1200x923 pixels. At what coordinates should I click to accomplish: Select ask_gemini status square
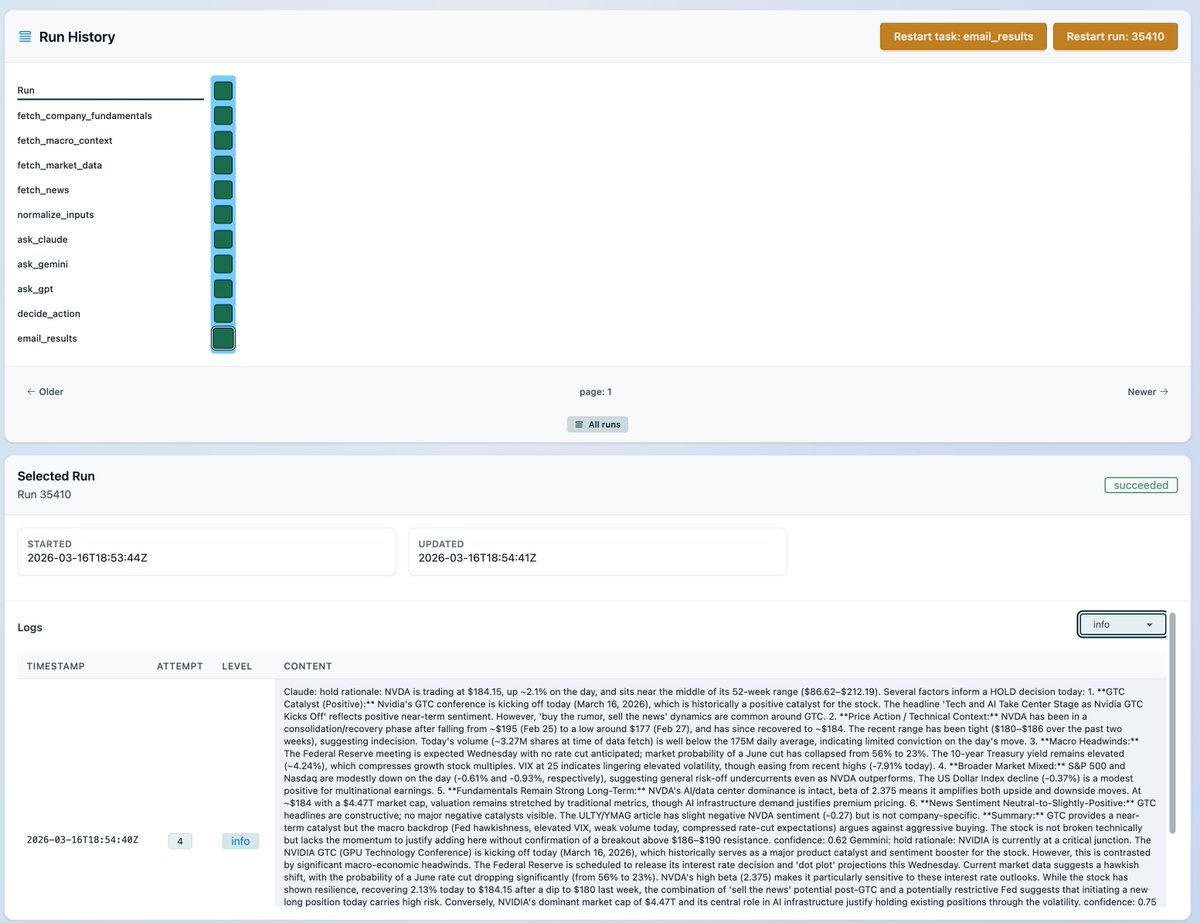tap(223, 264)
